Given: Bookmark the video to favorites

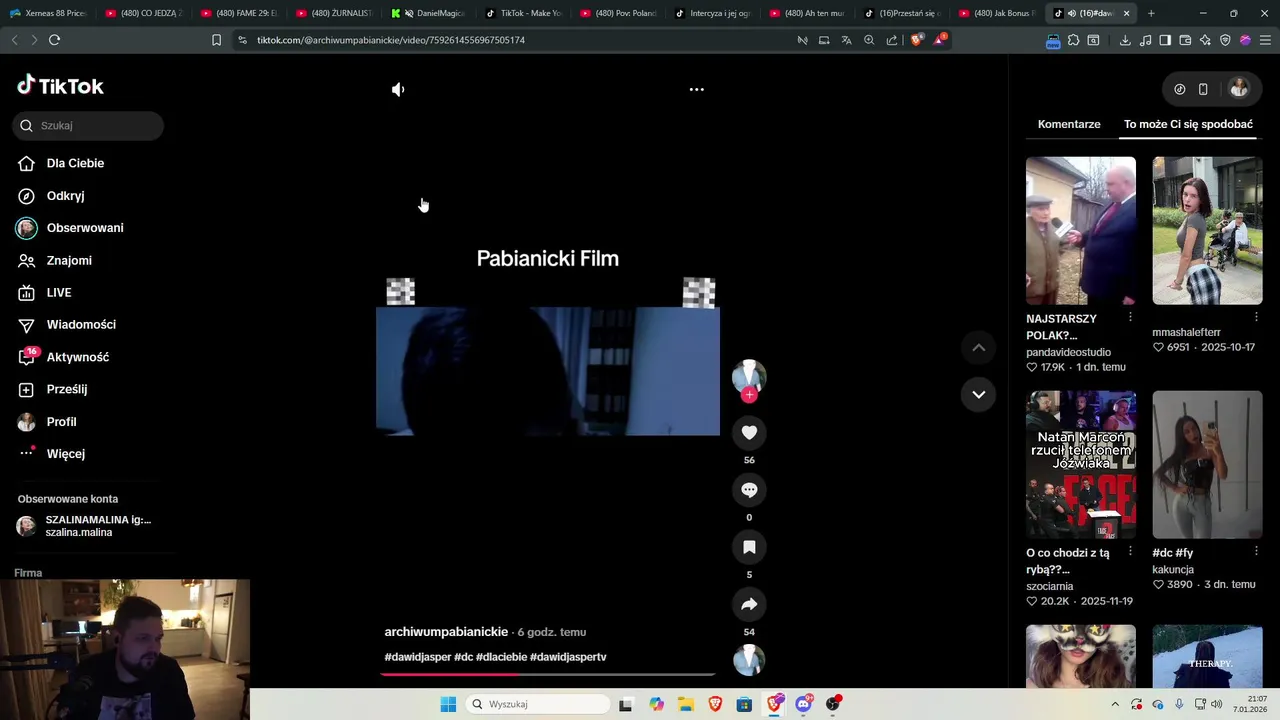Looking at the screenshot, I should (x=749, y=547).
